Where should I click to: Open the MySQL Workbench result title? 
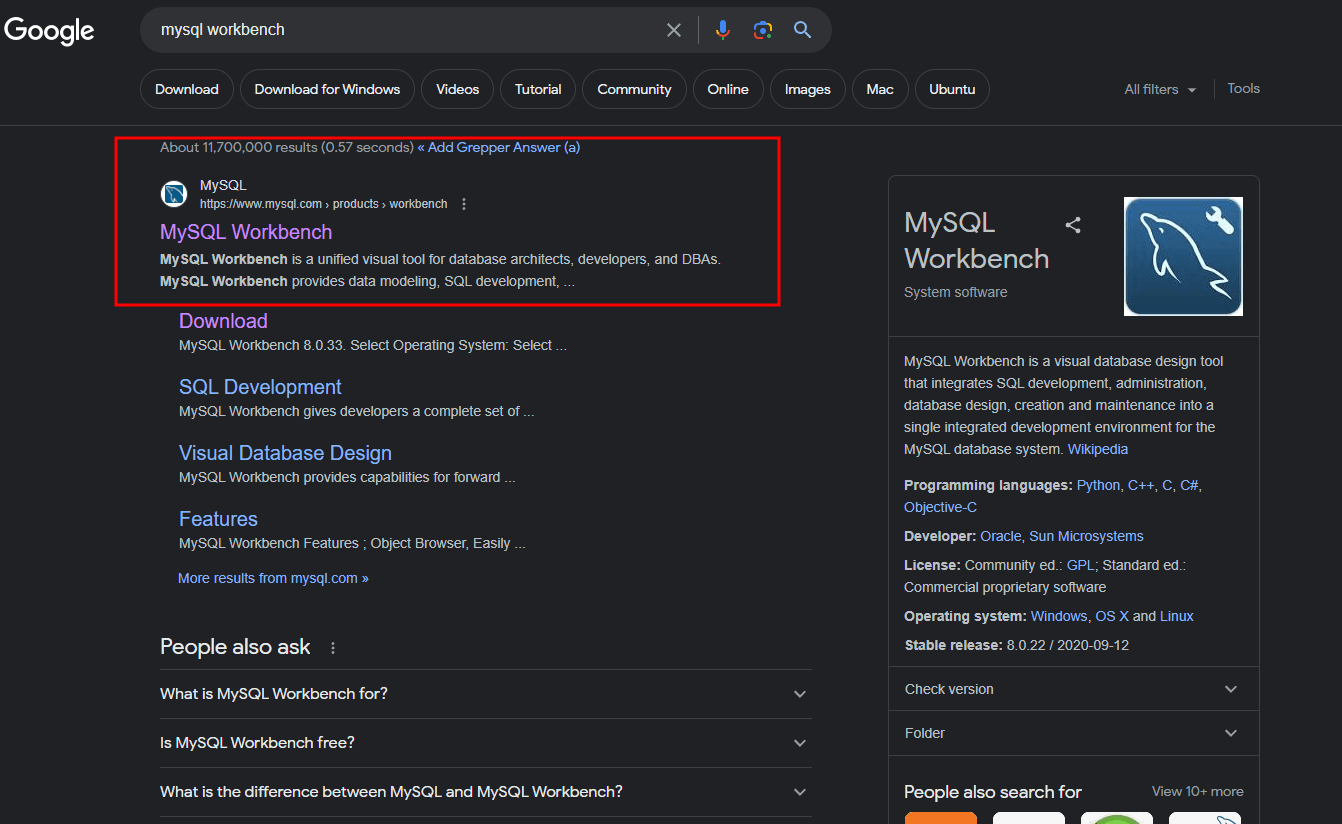pyautogui.click(x=246, y=232)
